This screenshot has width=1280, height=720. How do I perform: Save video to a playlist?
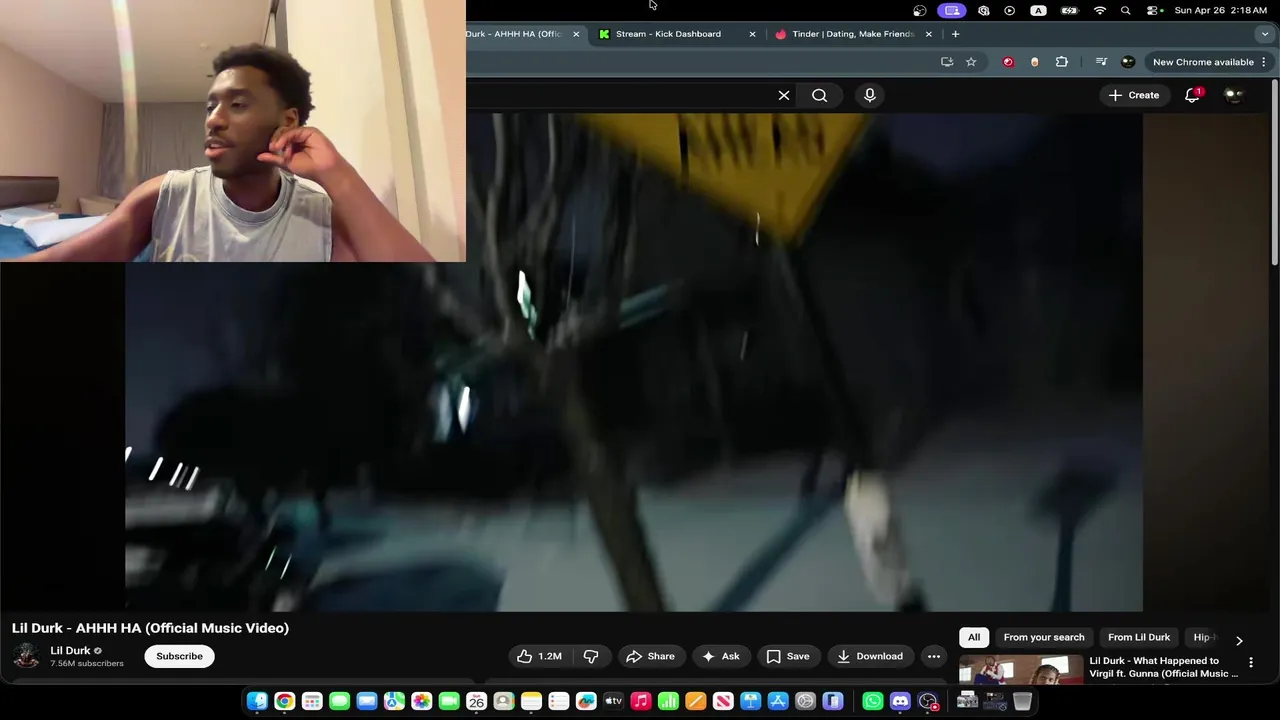[x=788, y=656]
